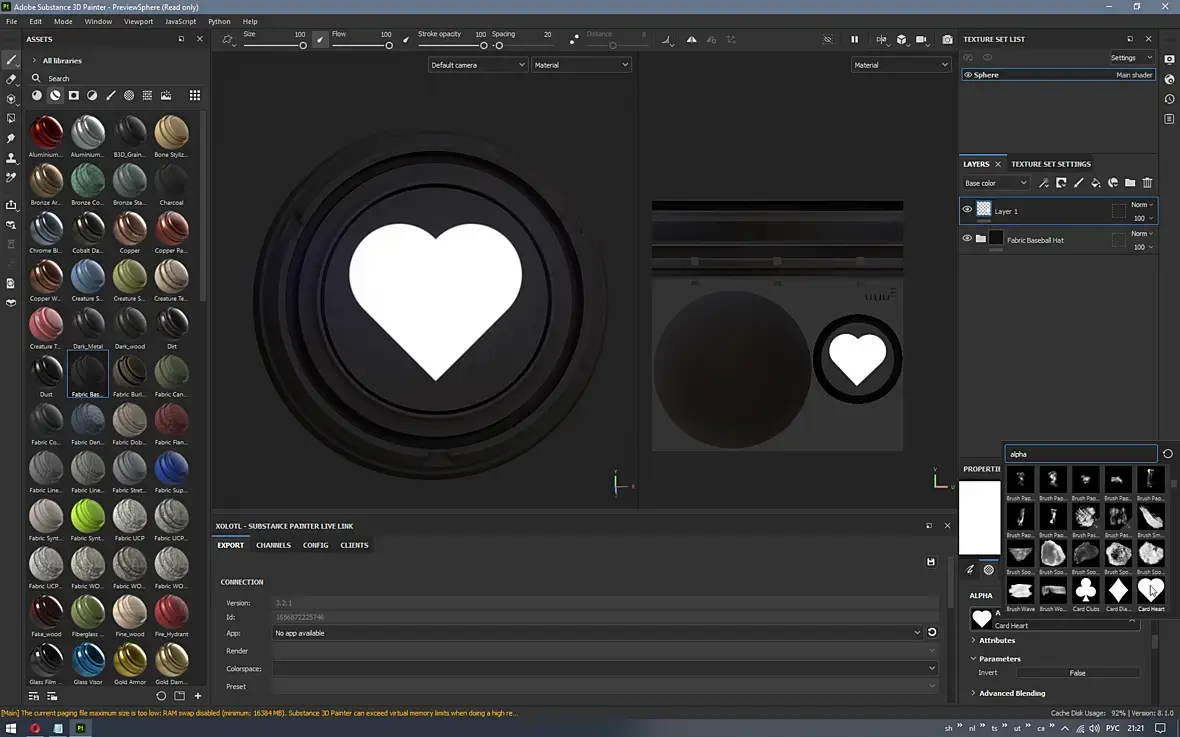Select the Polygon Fill tool
This screenshot has height=737, width=1180.
pos(11,118)
